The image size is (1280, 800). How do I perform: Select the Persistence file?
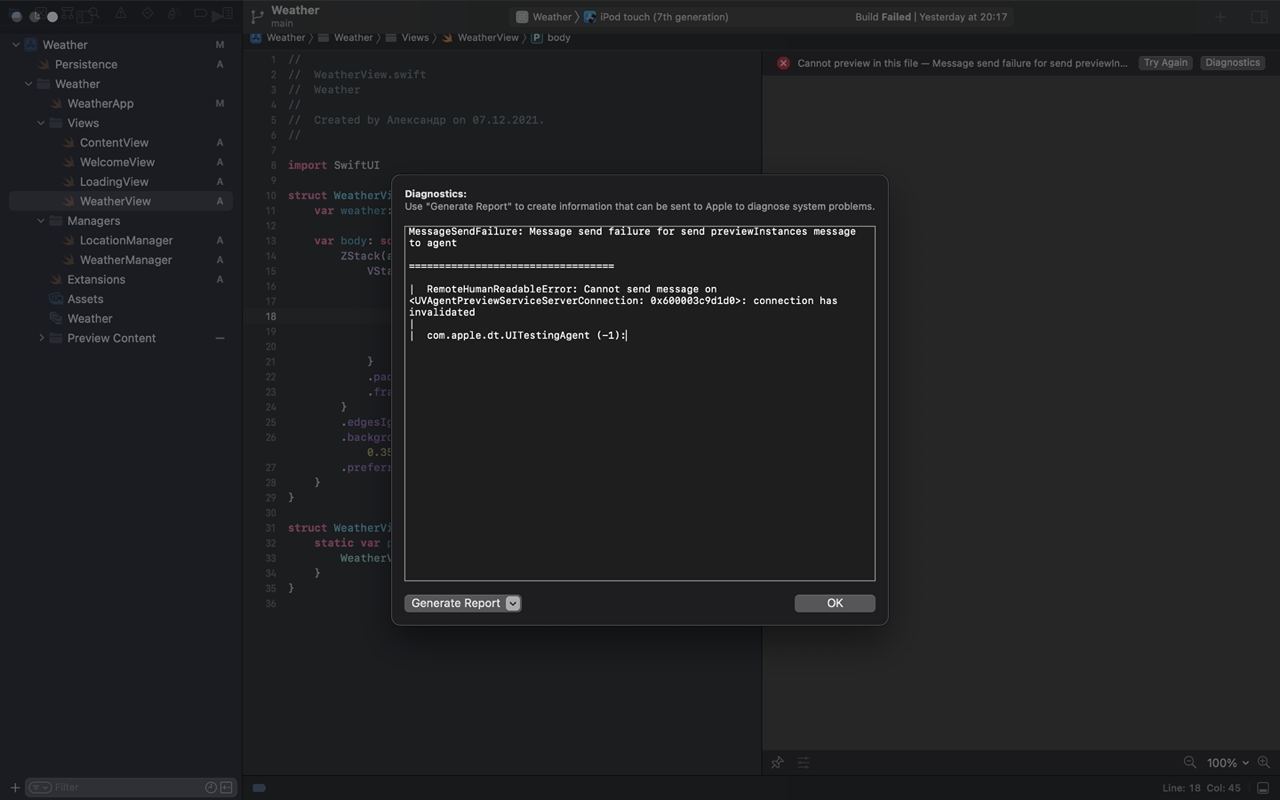[x=86, y=64]
